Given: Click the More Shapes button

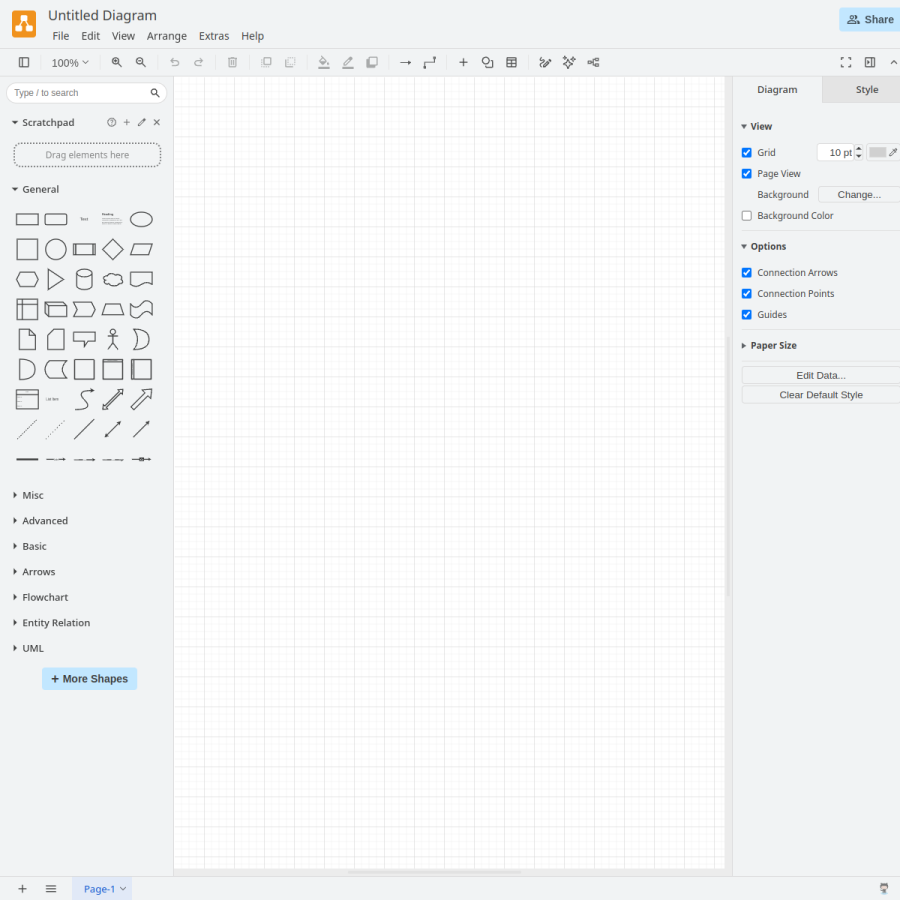Looking at the screenshot, I should pos(90,679).
